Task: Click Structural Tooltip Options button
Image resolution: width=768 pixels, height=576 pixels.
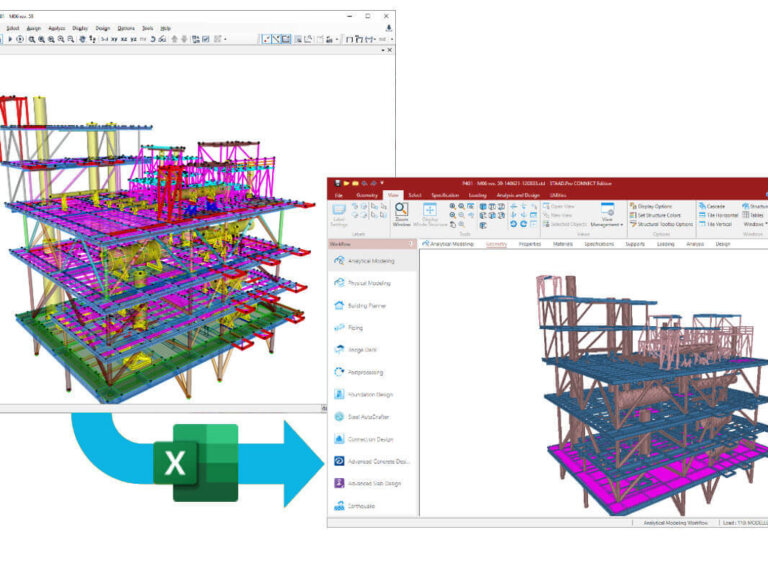Action: [x=662, y=224]
